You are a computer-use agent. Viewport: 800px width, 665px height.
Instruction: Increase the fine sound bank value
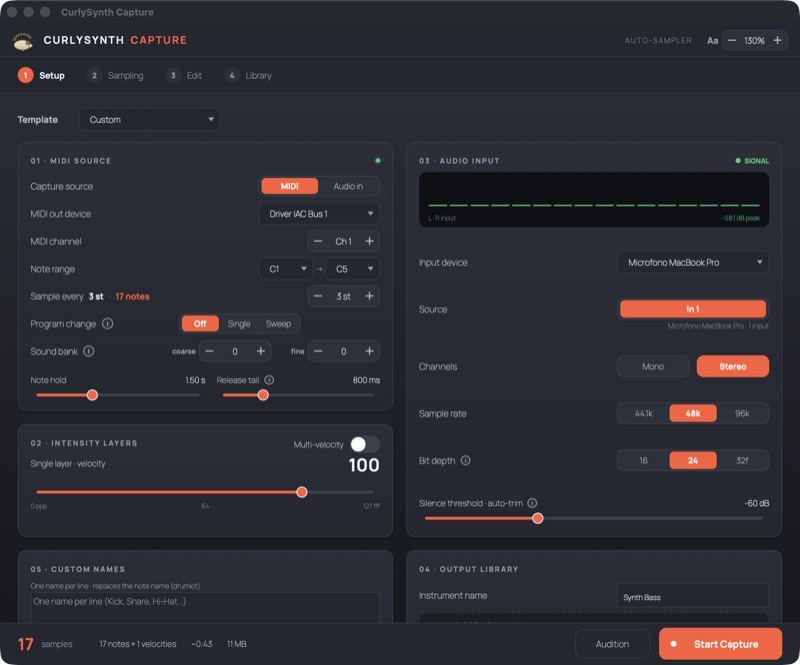[x=369, y=351]
